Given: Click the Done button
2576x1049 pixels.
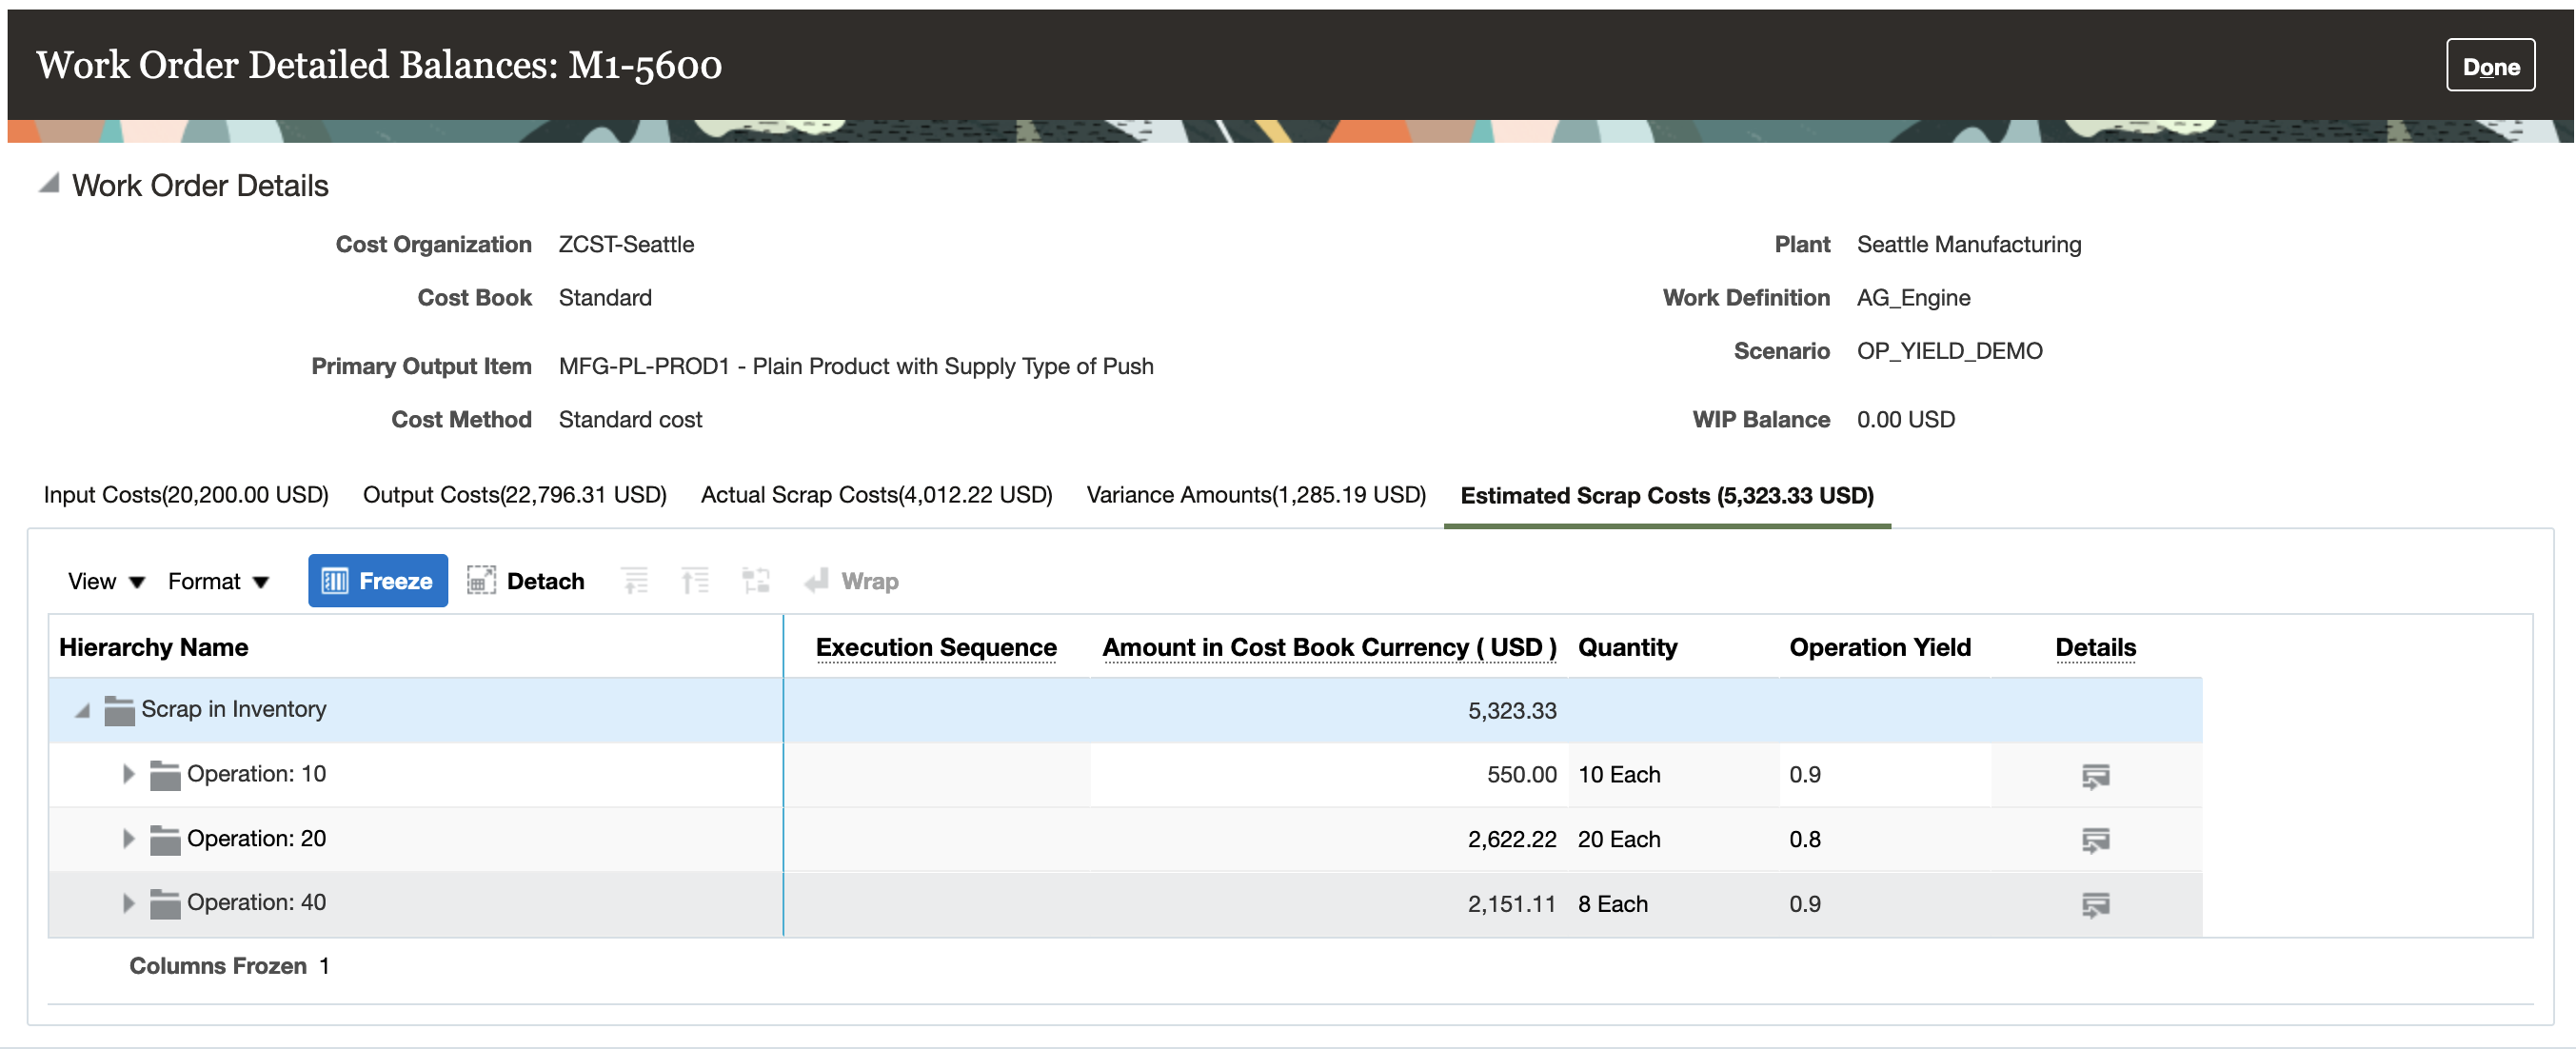Looking at the screenshot, I should [x=2489, y=66].
